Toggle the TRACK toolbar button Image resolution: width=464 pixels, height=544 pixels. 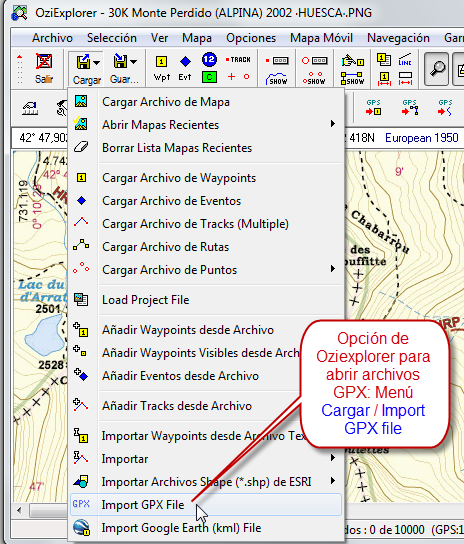click(x=238, y=60)
